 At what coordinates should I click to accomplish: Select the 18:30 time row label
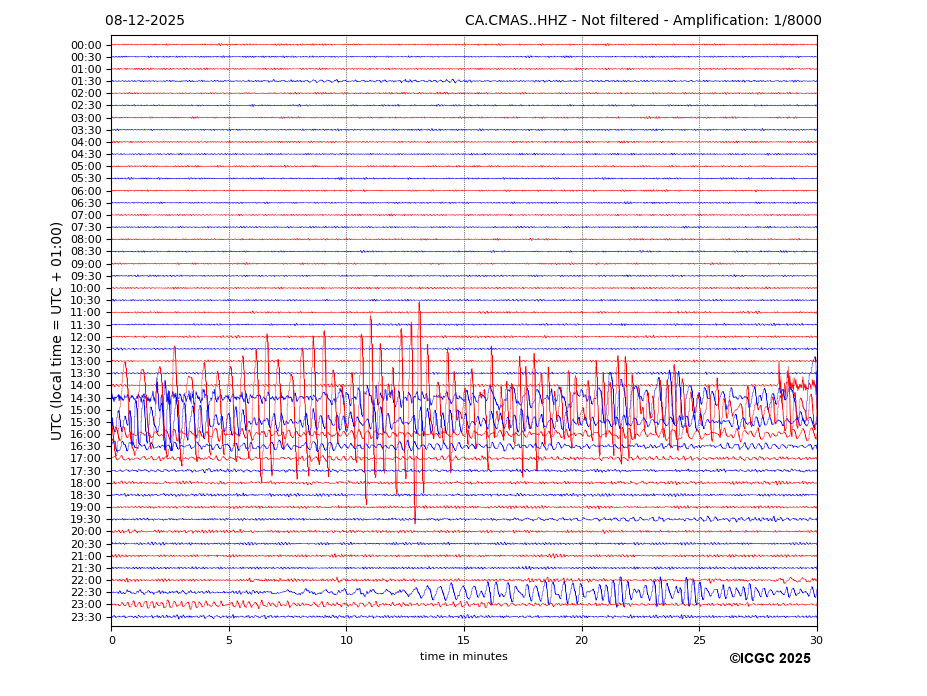(x=86, y=495)
